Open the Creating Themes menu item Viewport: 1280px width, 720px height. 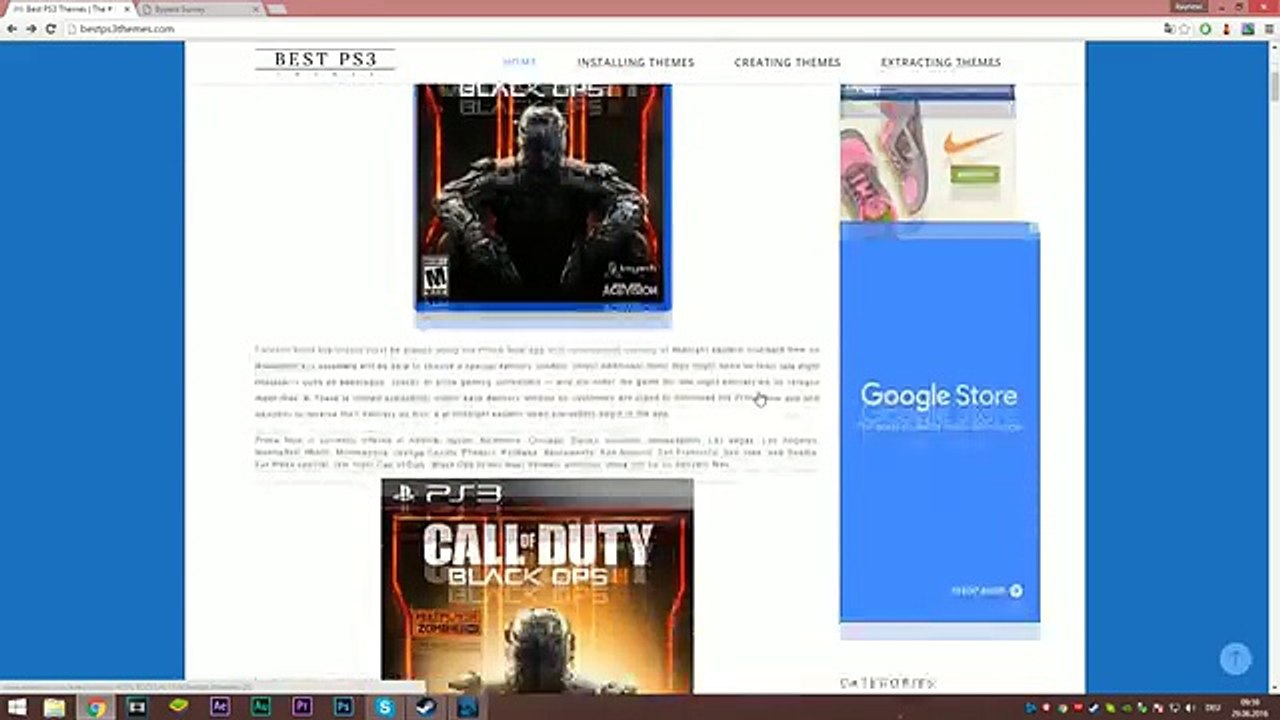coord(788,62)
